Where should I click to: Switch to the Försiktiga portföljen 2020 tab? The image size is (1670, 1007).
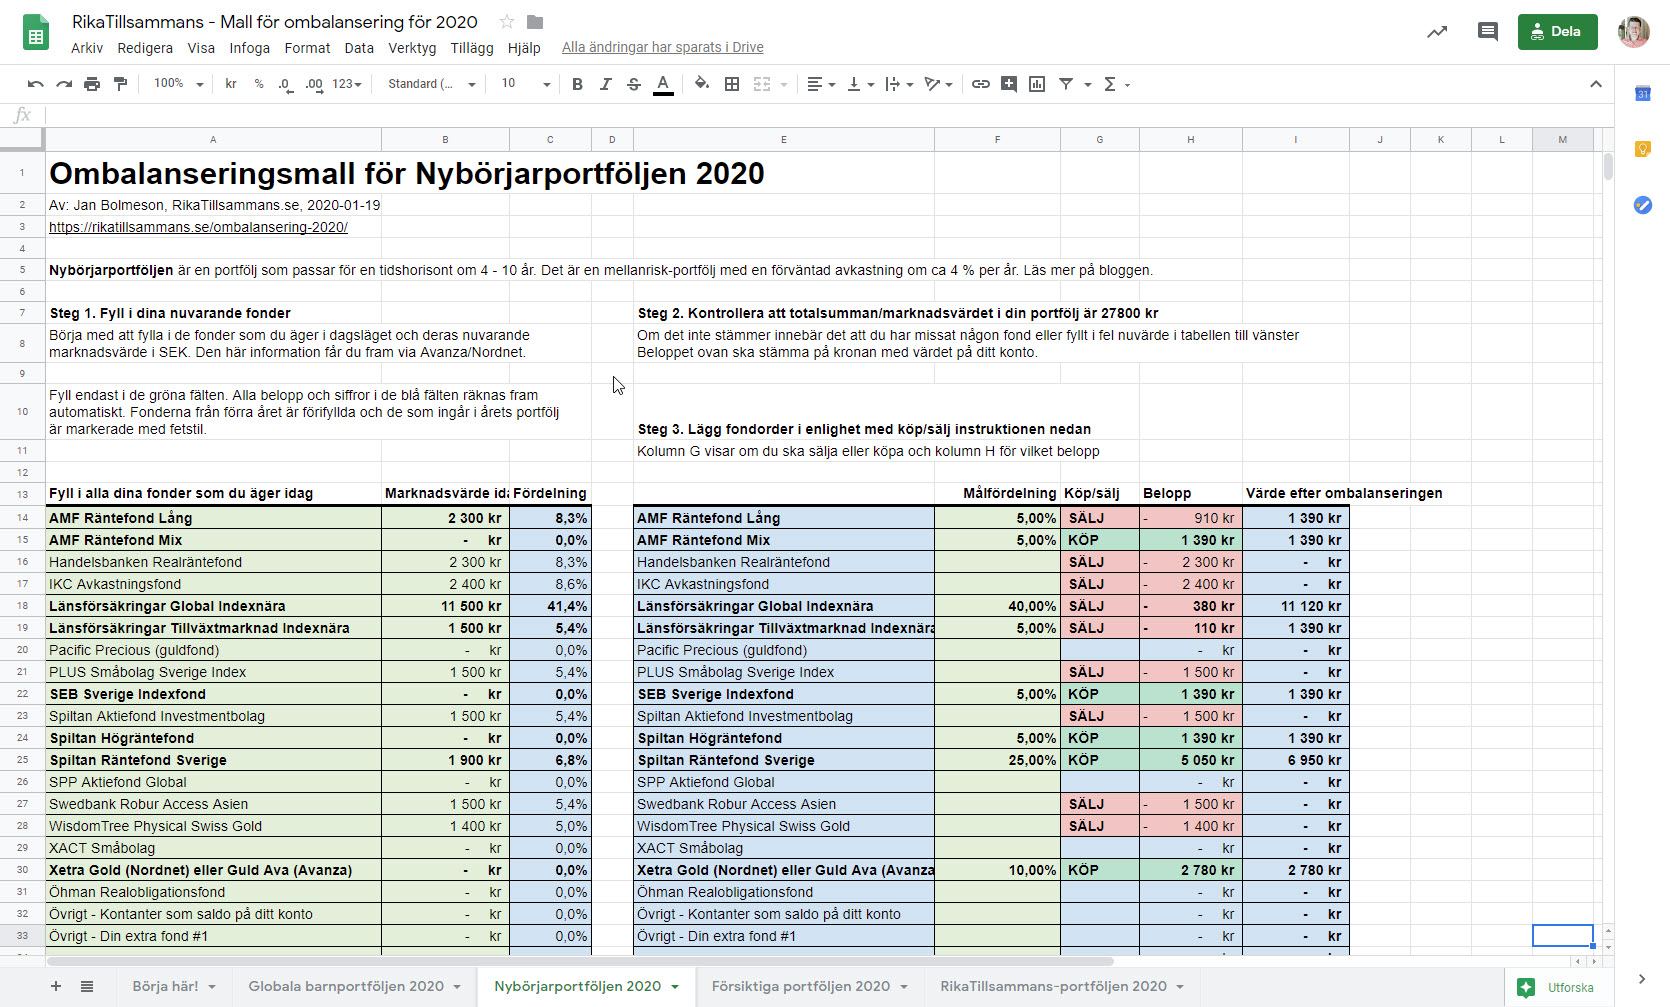click(800, 986)
